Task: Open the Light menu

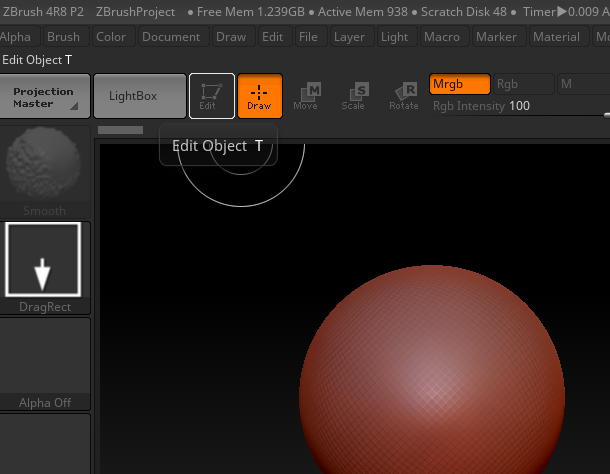Action: tap(396, 37)
